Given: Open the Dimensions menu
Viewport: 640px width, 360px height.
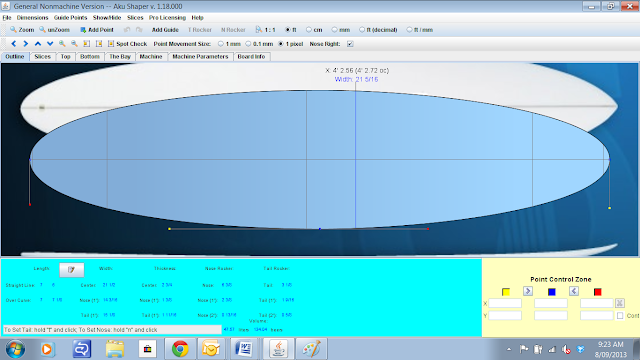Looking at the screenshot, I should (x=32, y=18).
